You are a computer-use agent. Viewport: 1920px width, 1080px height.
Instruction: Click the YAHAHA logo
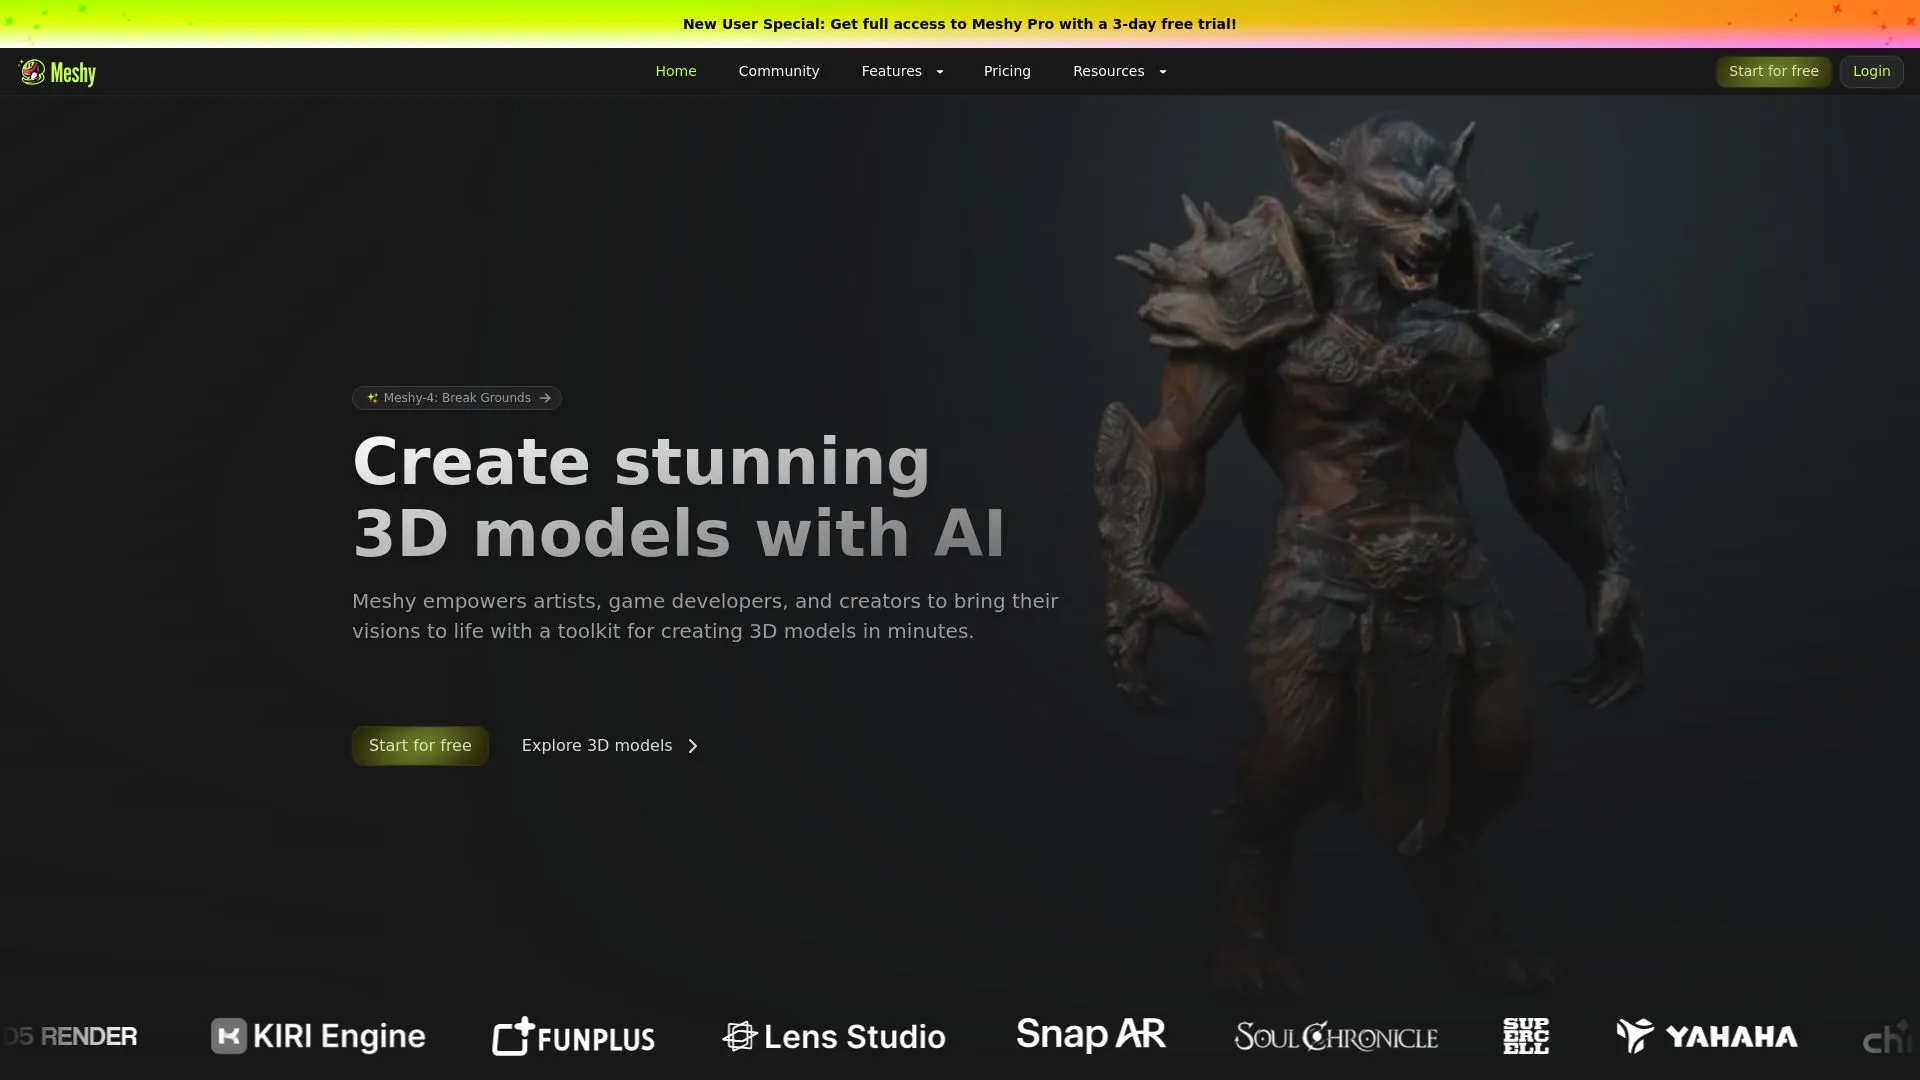coord(1706,1036)
